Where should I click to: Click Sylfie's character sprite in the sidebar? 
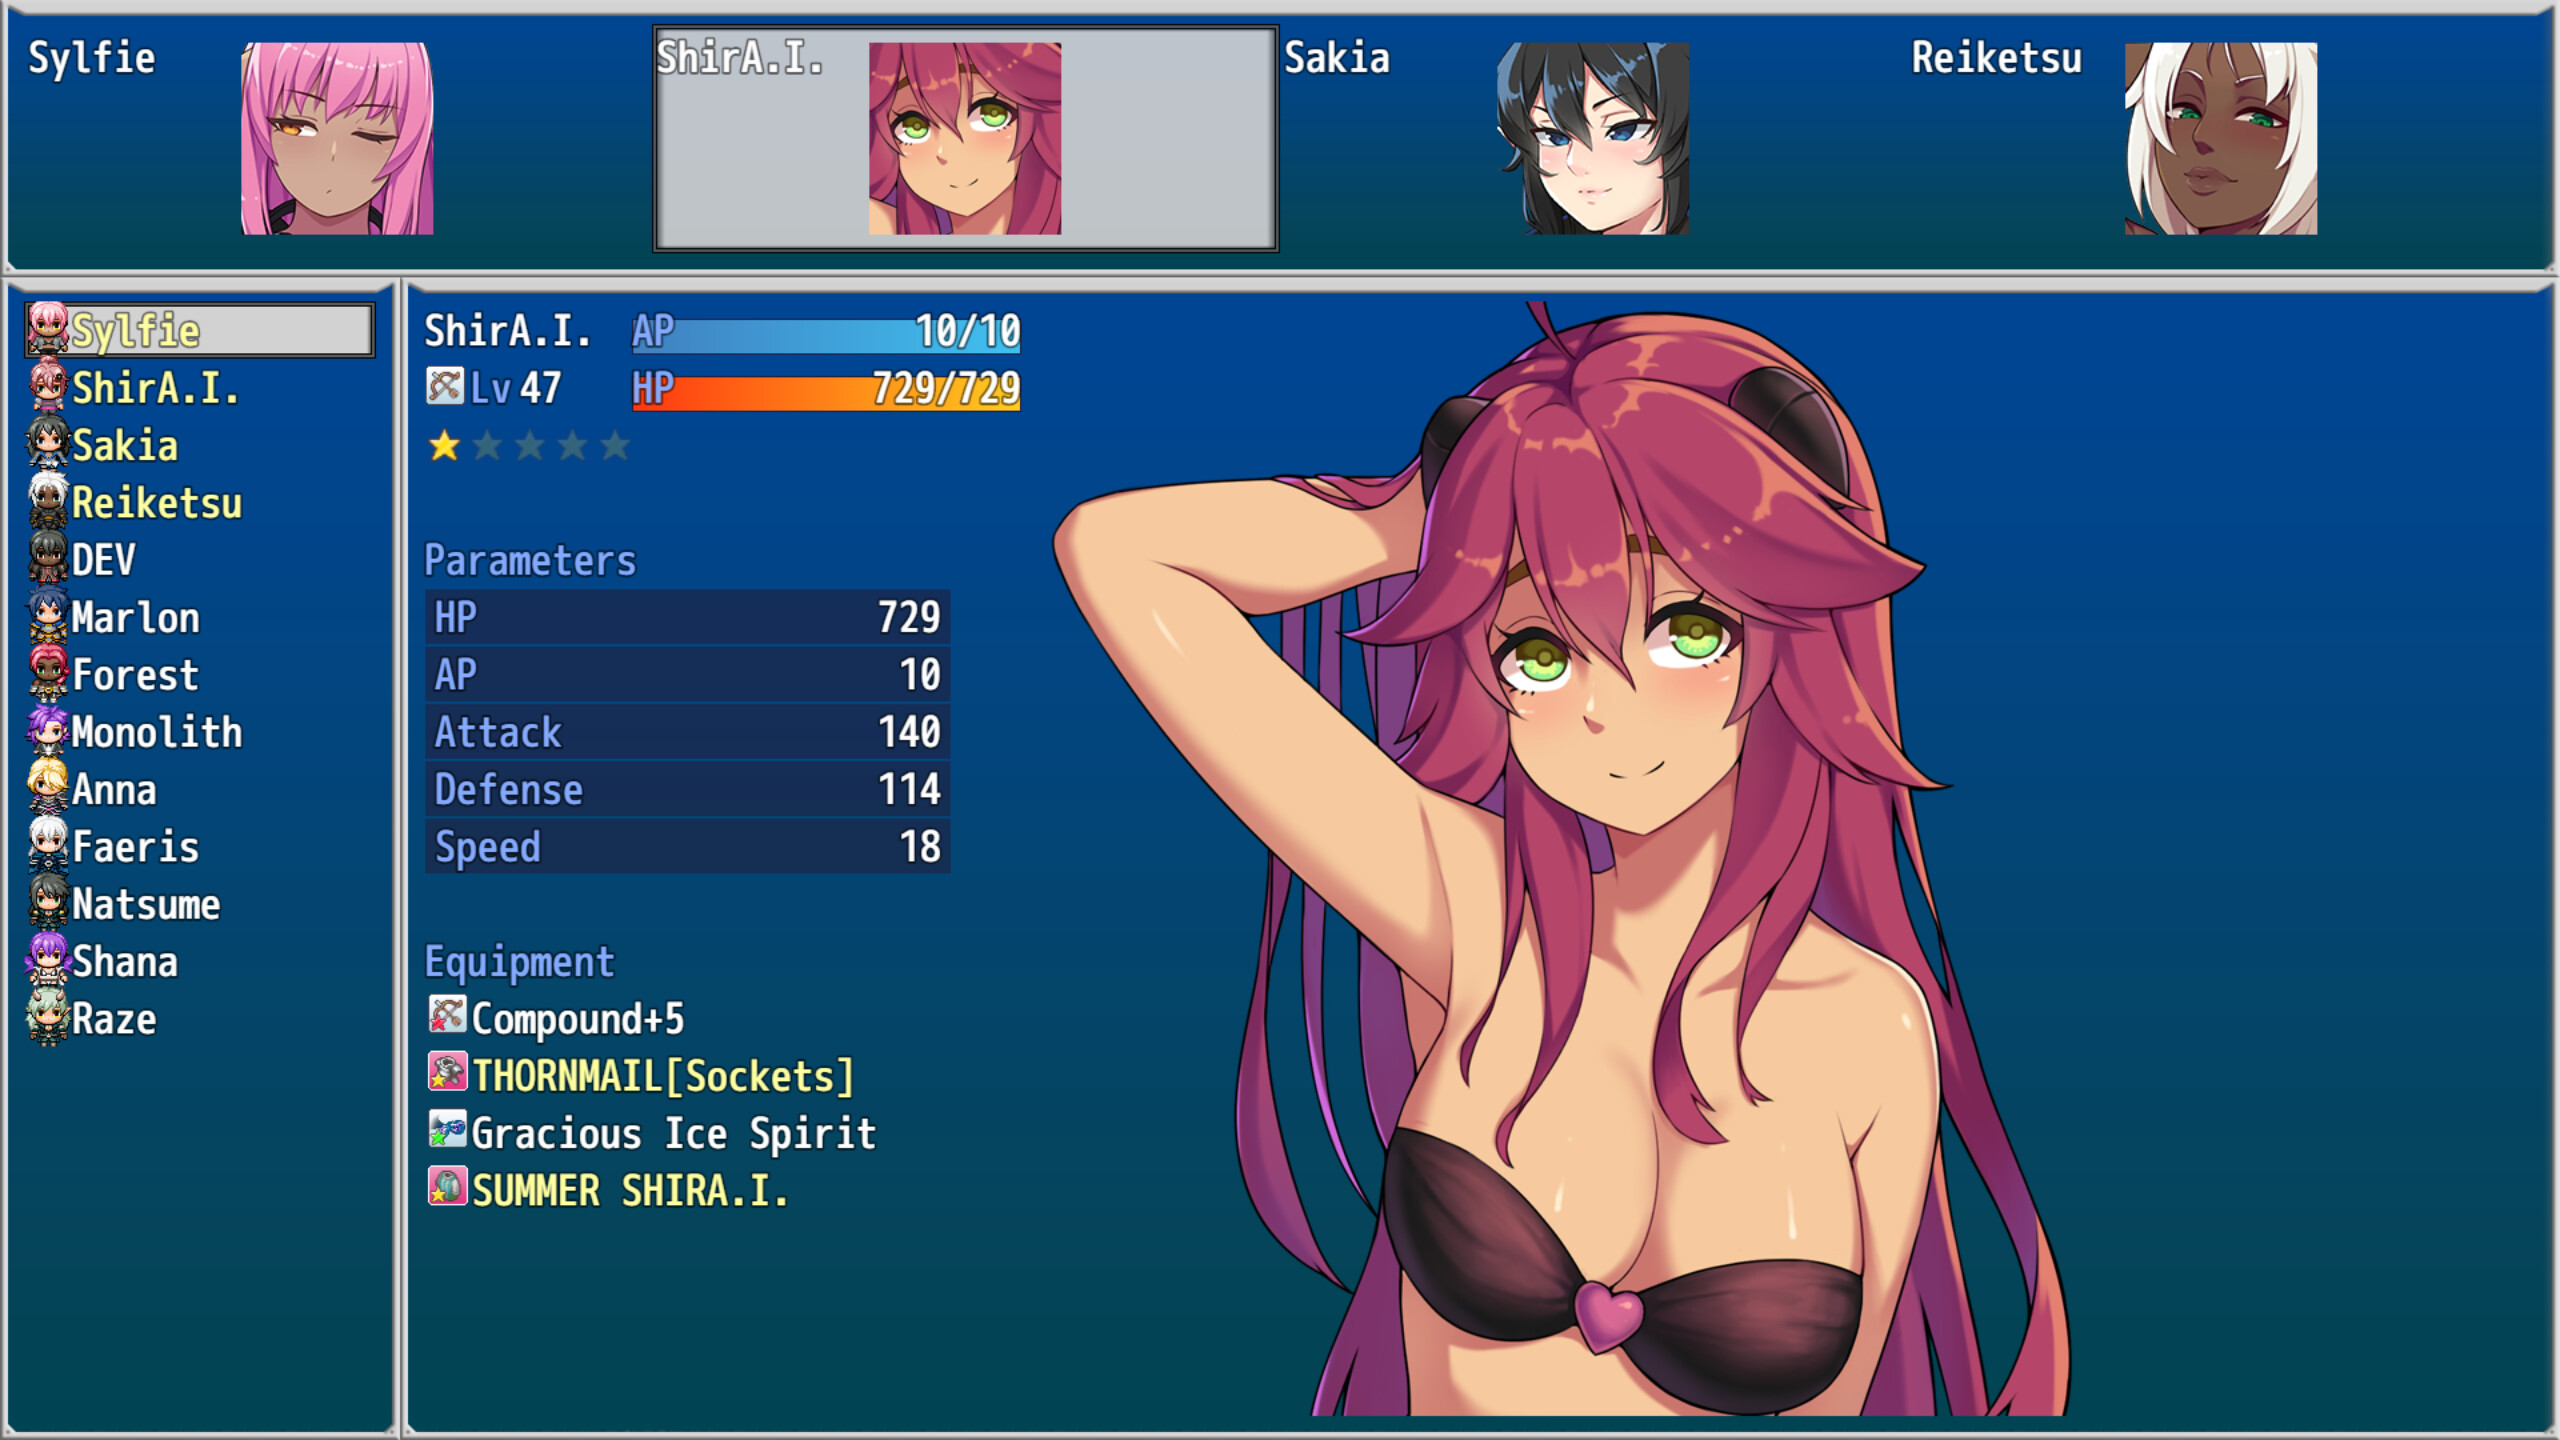[x=45, y=330]
